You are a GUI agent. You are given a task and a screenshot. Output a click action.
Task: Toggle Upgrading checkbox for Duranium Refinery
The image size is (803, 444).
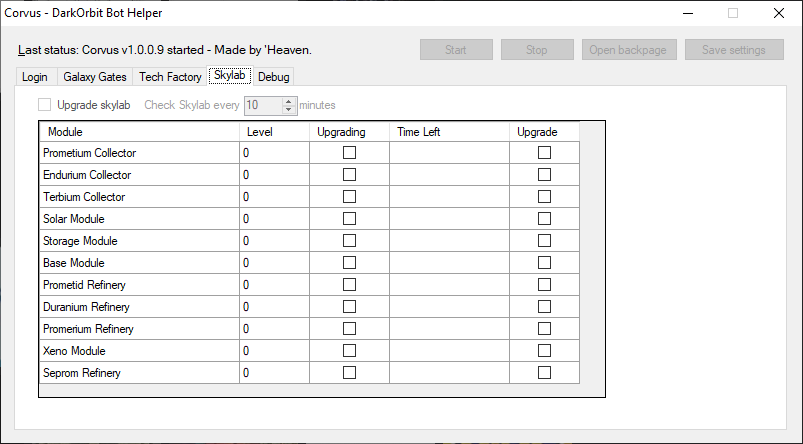pyautogui.click(x=349, y=307)
